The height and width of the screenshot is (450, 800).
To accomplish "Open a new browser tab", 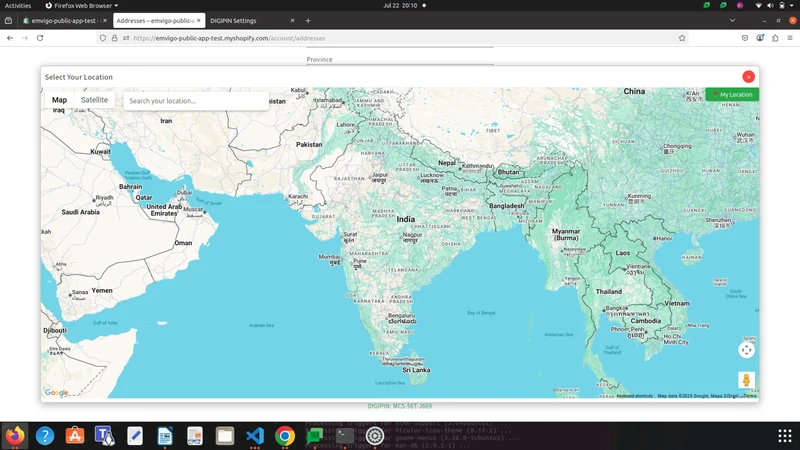I will (x=308, y=21).
